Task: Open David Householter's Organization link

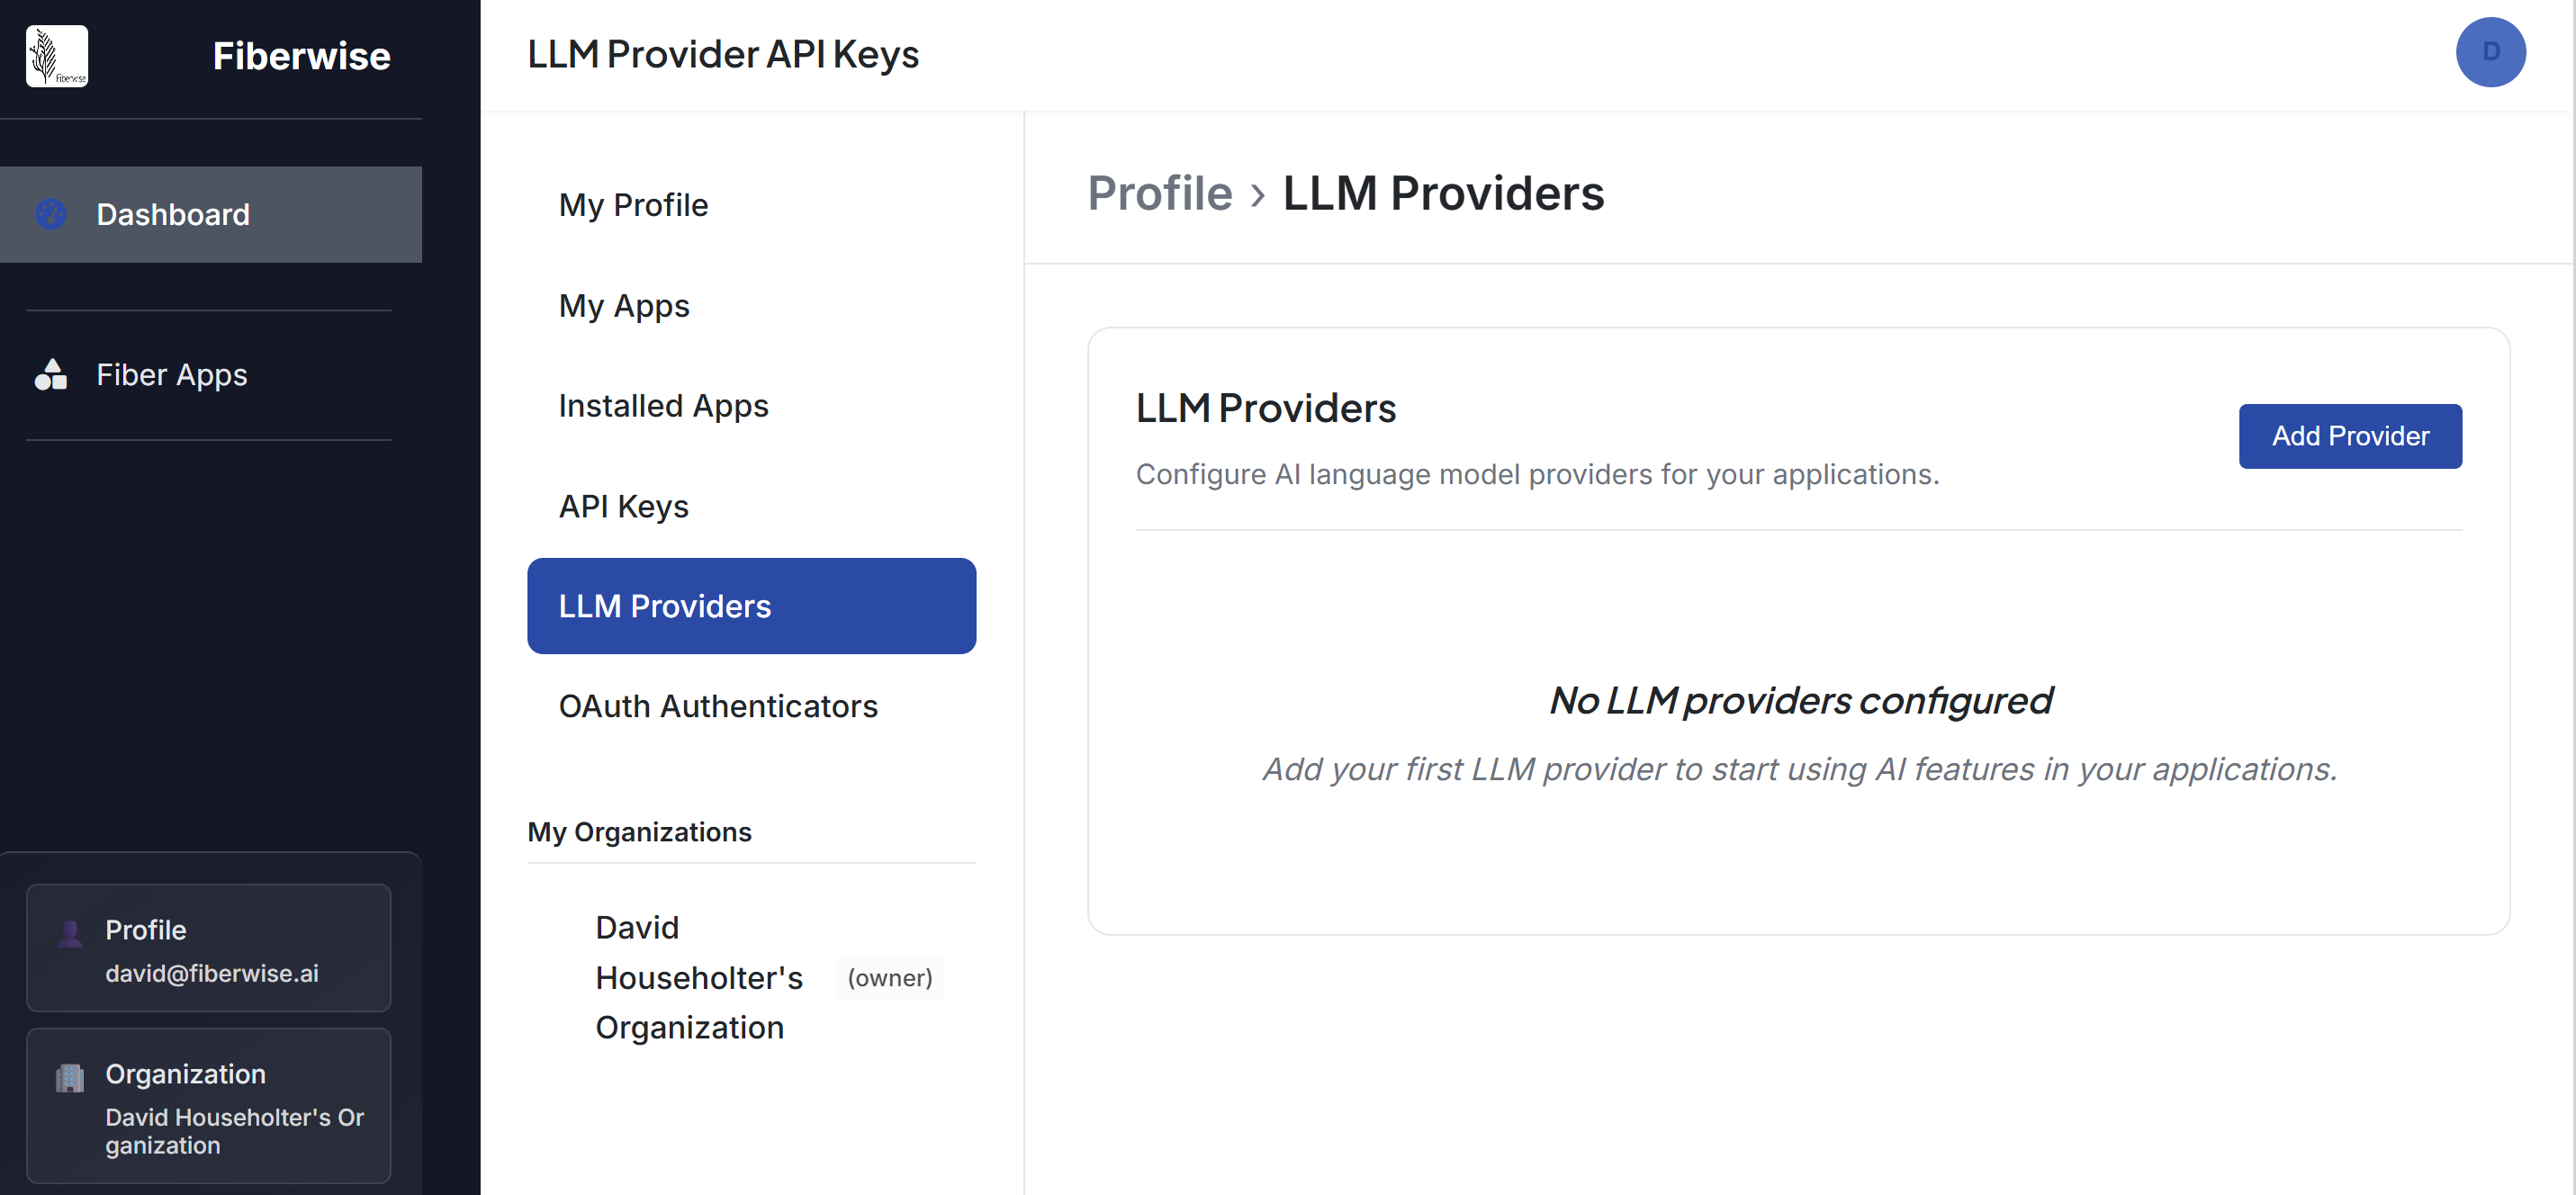Action: [699, 977]
